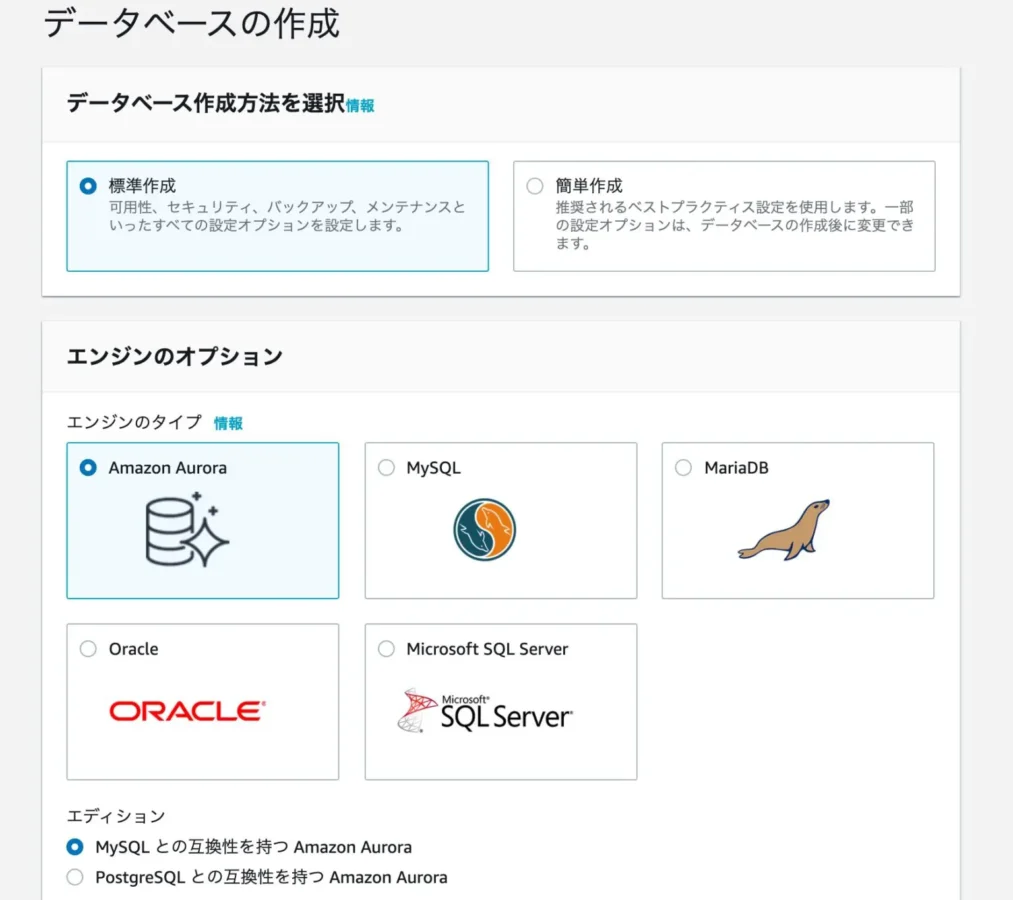Select PostgreSQL との互換性を持つ Amazon Aurora edition
Image resolution: width=1013 pixels, height=900 pixels.
click(x=75, y=877)
